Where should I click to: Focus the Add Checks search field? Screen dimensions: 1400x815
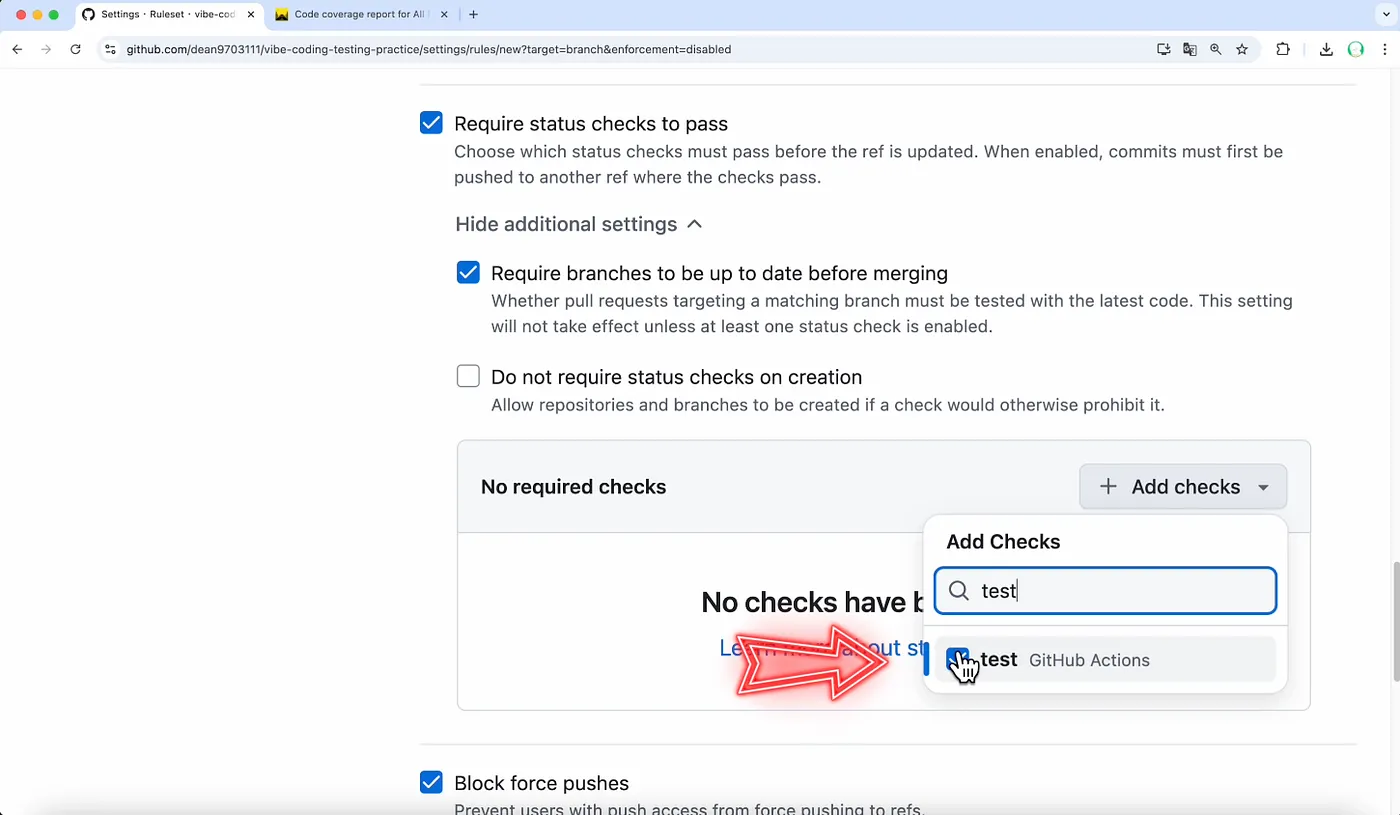[1105, 591]
